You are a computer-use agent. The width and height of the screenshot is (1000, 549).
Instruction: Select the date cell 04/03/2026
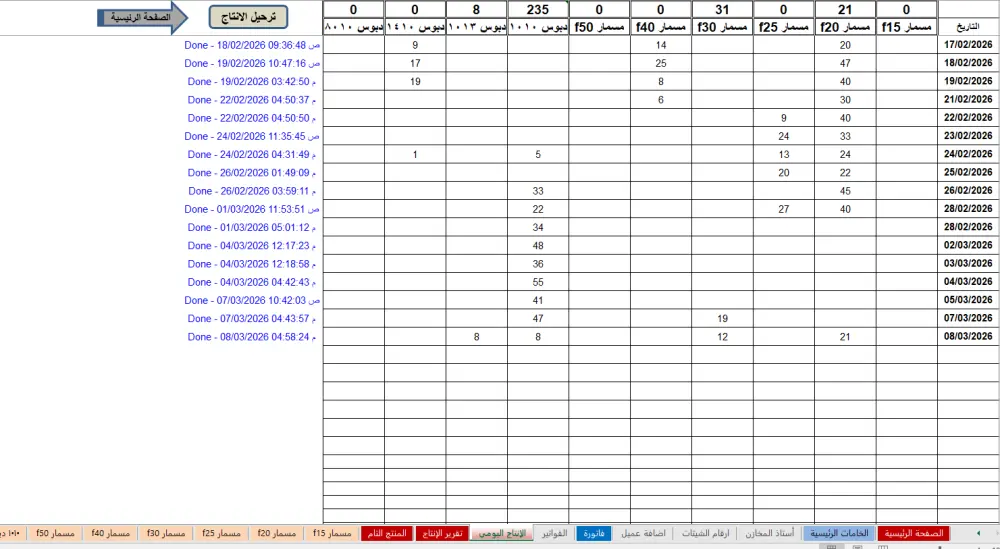[x=968, y=281]
